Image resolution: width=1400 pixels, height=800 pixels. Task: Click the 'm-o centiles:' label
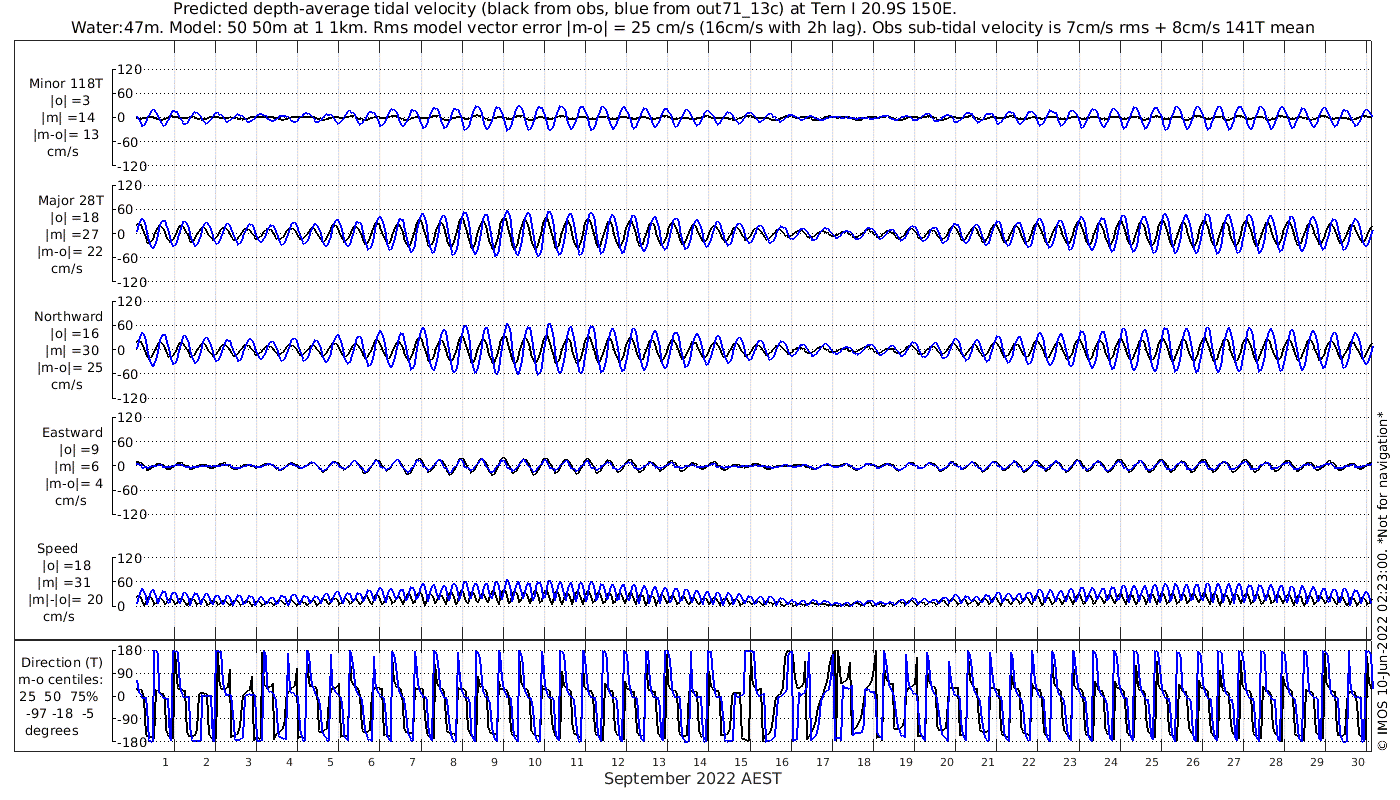tap(61, 679)
